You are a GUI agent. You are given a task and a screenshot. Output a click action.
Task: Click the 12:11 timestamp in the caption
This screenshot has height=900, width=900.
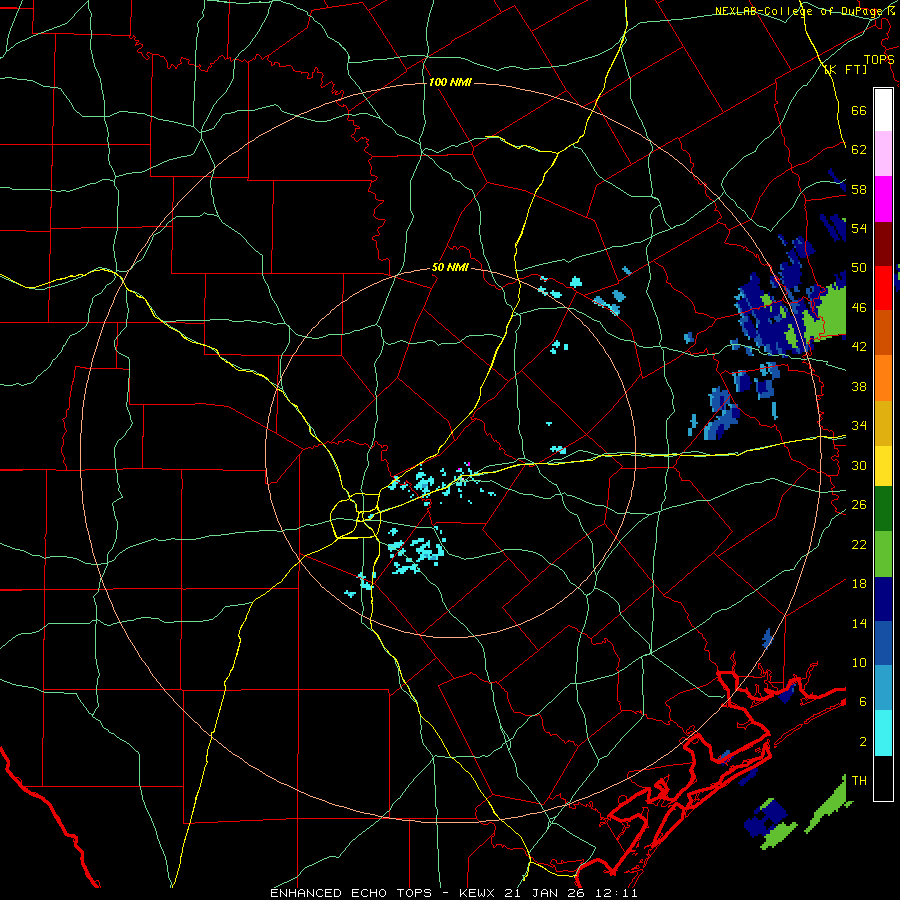[x=614, y=893]
